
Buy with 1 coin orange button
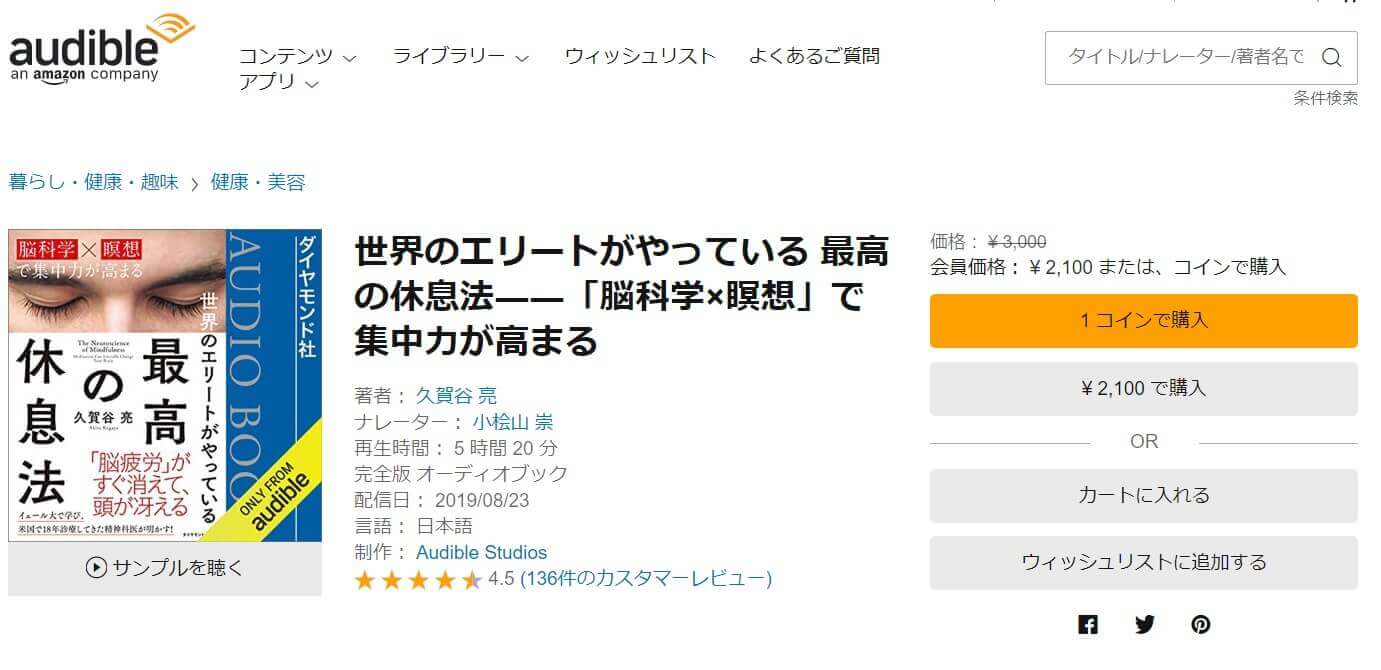(x=1143, y=321)
